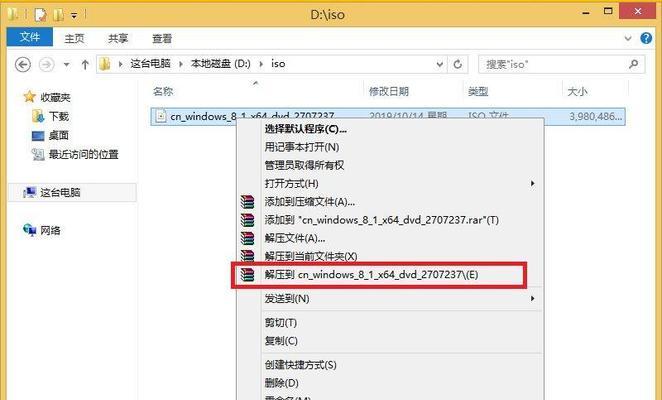This screenshot has height=400, width=662.
Task: Switch to the 查看 ribbon tab
Action: click(x=162, y=38)
